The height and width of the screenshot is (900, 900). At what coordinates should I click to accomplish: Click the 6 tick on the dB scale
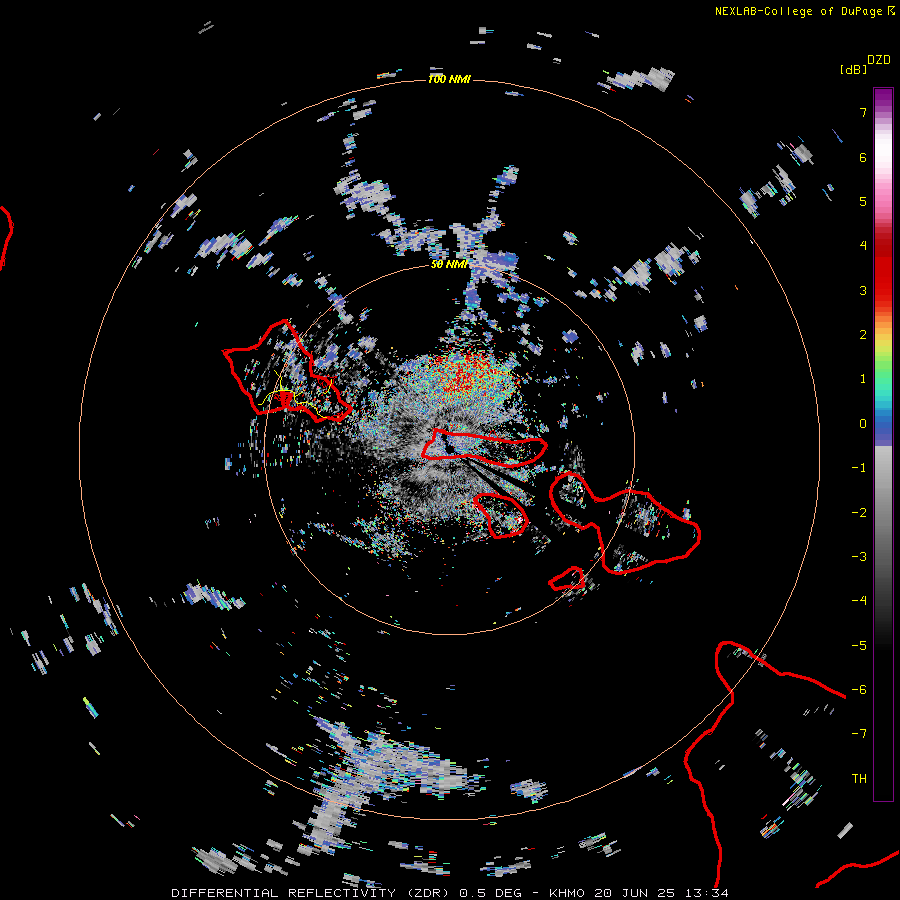click(863, 157)
